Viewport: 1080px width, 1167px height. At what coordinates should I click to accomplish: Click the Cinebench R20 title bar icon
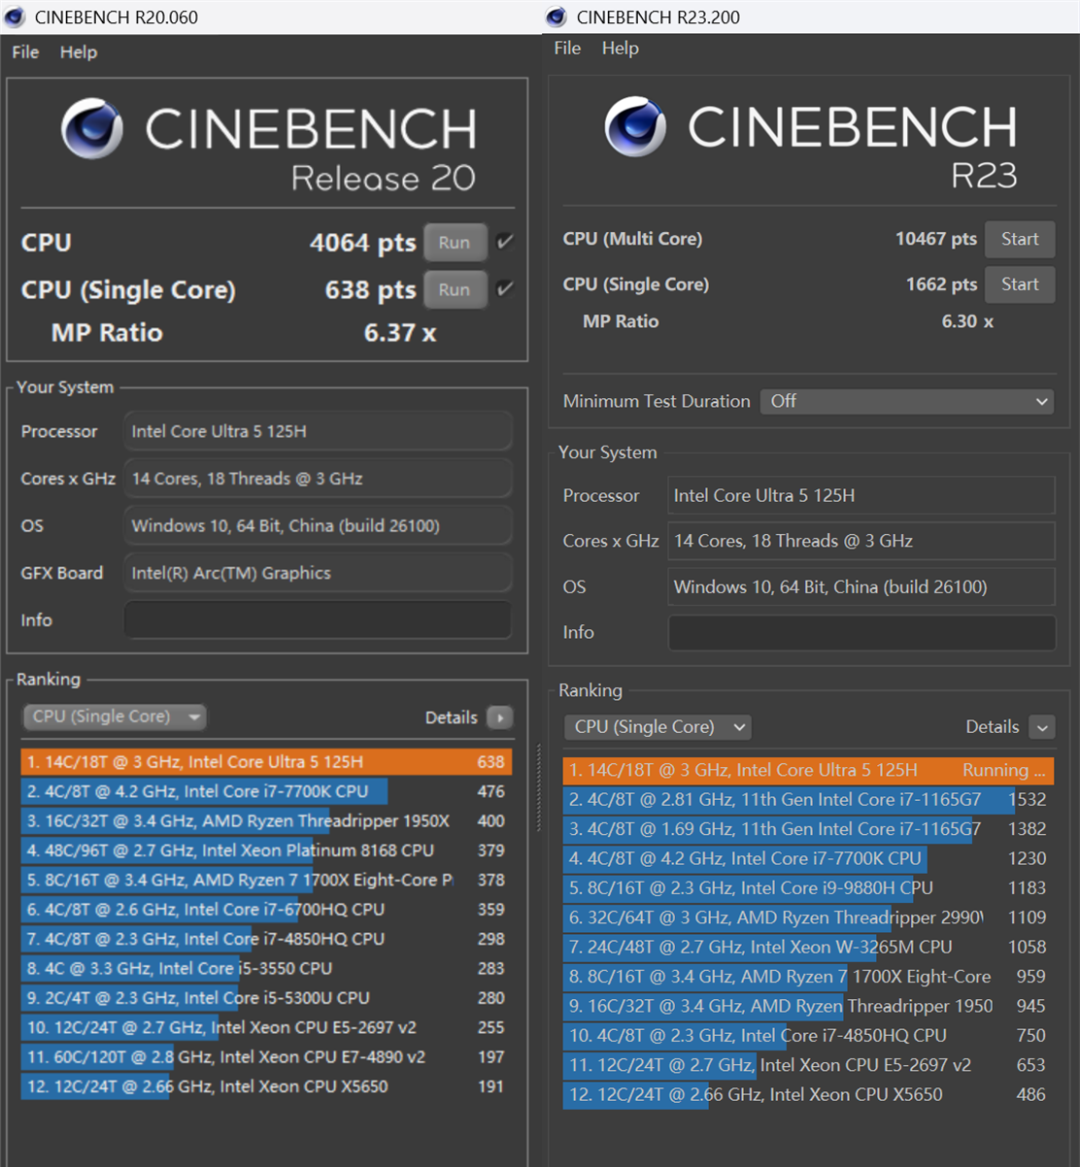[x=15, y=17]
